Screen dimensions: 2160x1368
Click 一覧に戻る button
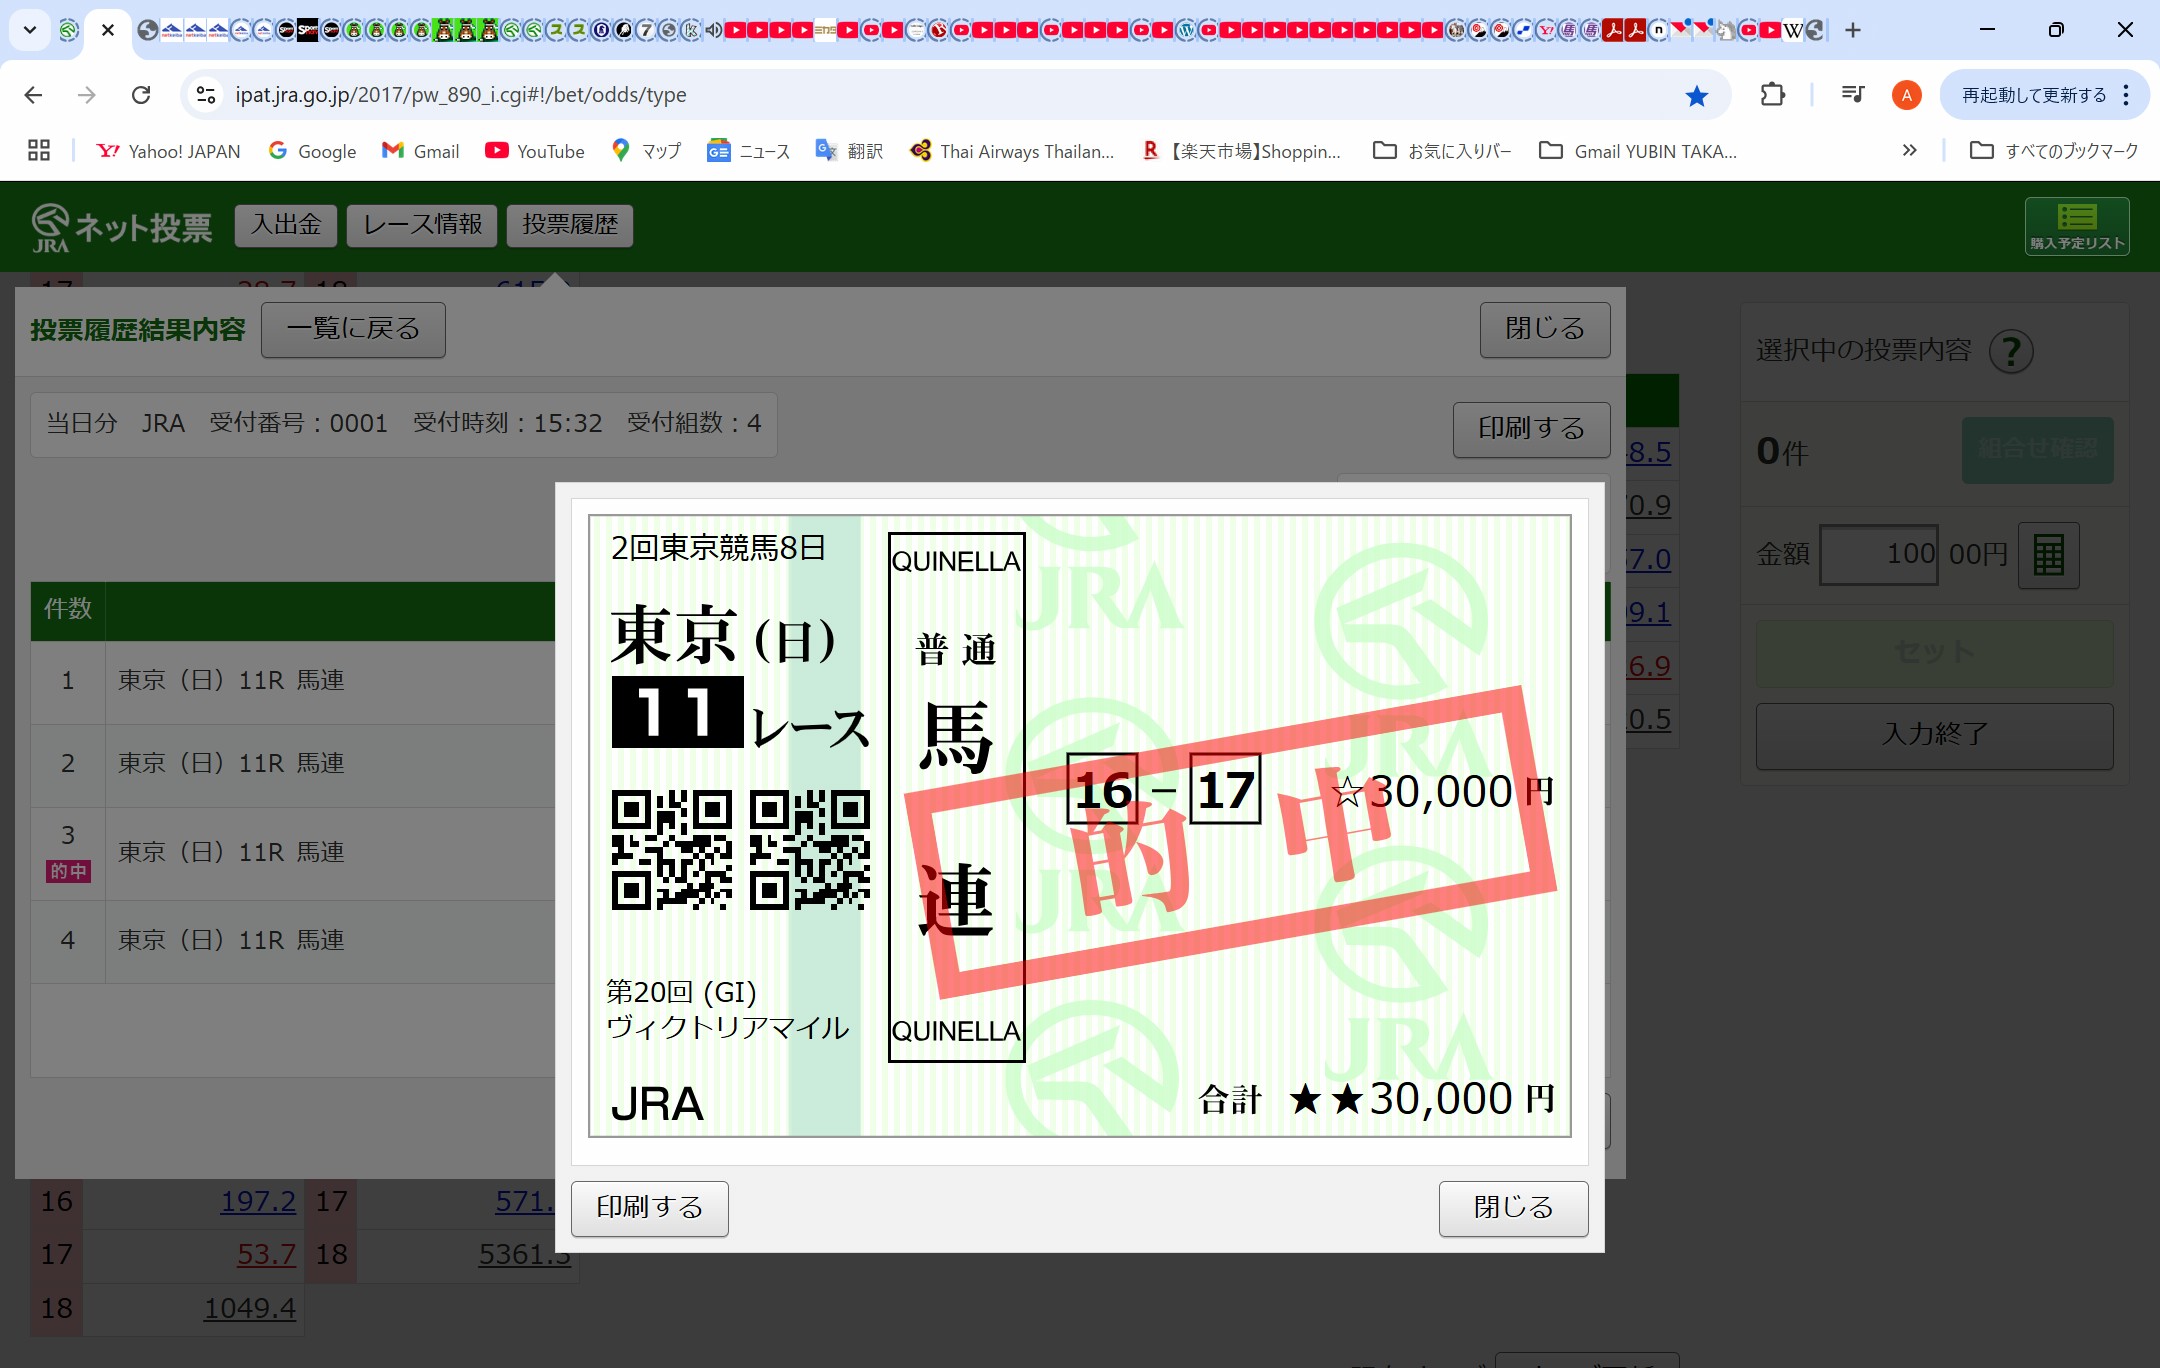pos(353,330)
